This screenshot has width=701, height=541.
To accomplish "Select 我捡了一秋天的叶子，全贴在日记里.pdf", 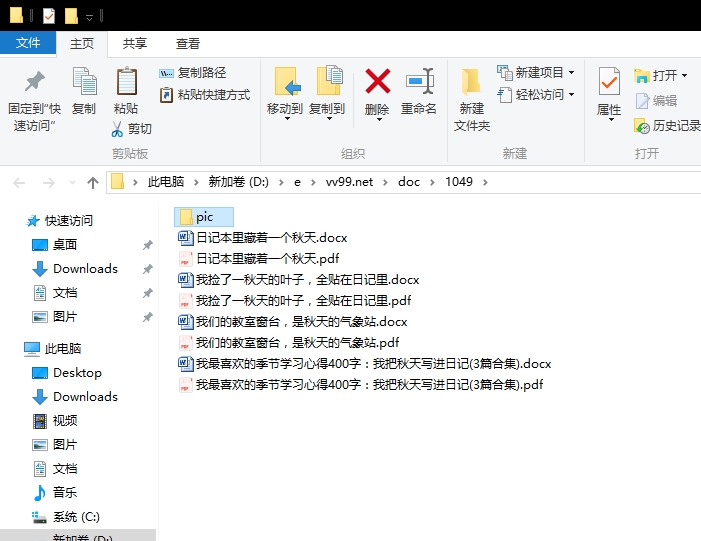I will [x=295, y=300].
